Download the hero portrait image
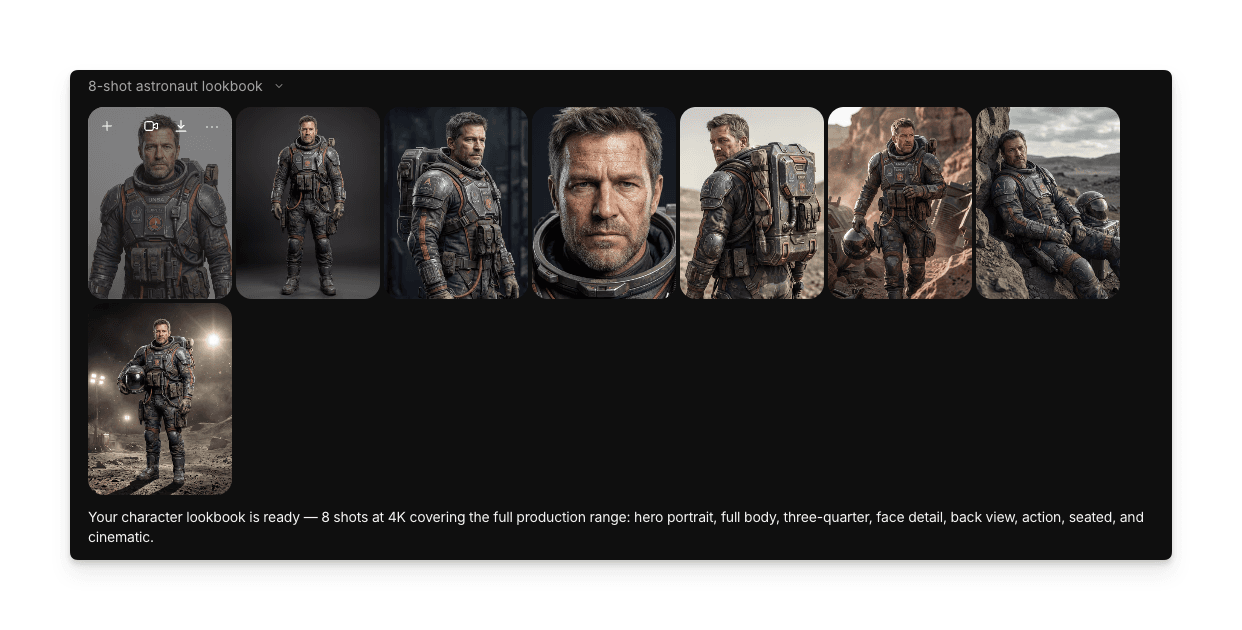Viewport: 1242px width, 630px height. tap(181, 127)
